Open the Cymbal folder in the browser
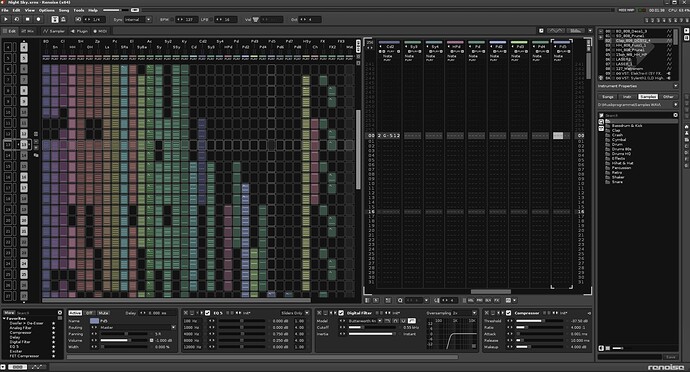The height and width of the screenshot is (372, 690). coord(618,140)
